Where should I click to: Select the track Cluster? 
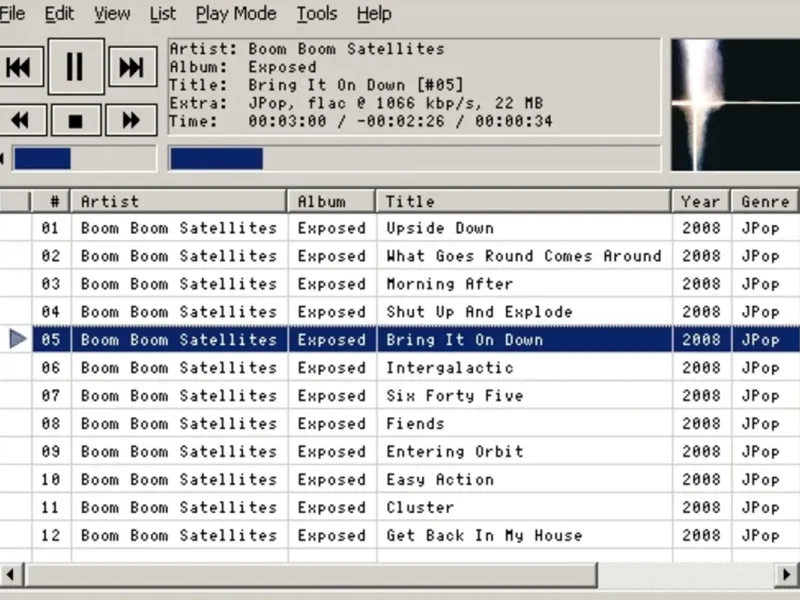tap(420, 508)
